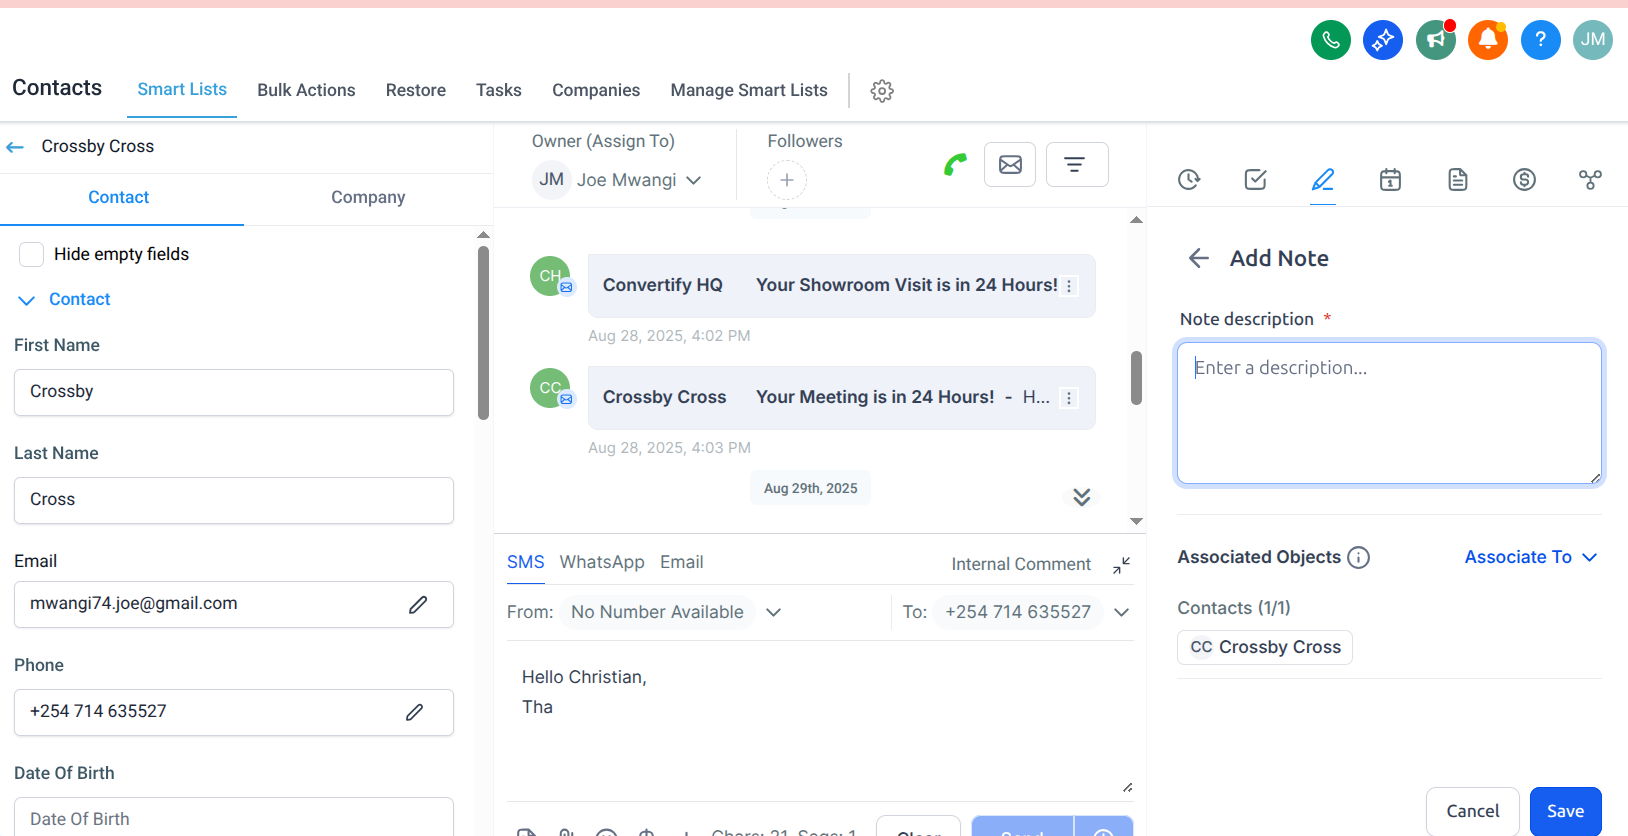Switch to Company details tab
The height and width of the screenshot is (836, 1628).
tap(368, 198)
